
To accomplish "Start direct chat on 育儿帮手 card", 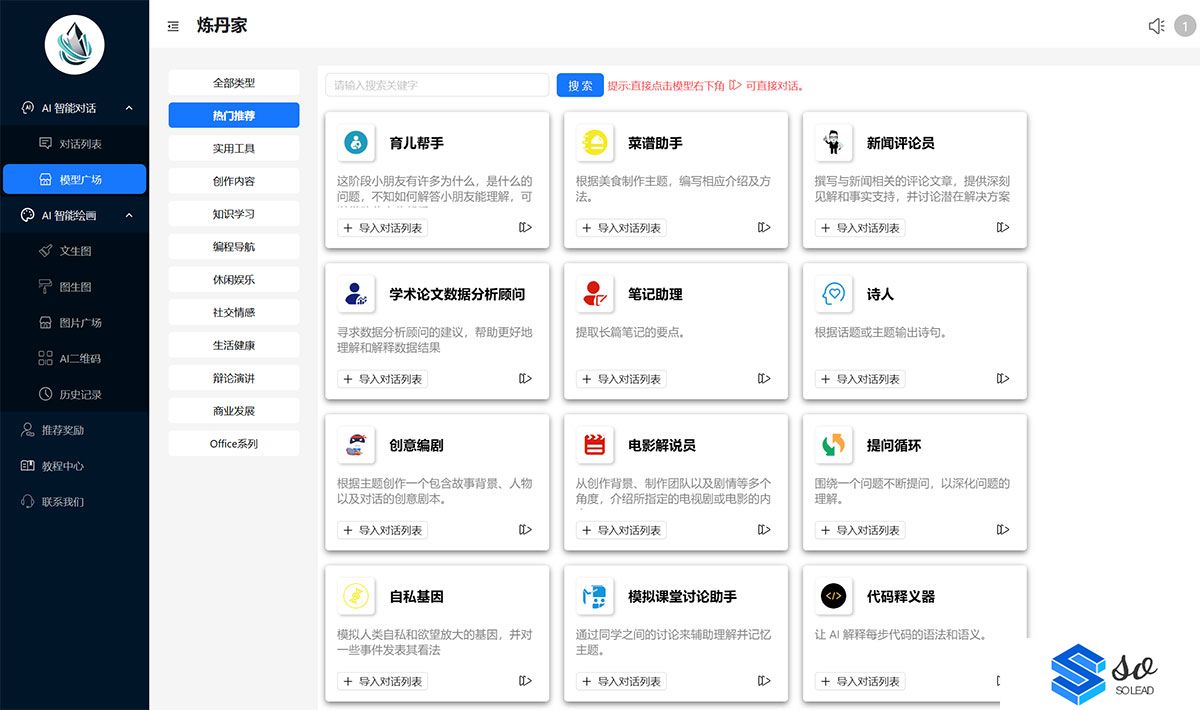I will click(525, 228).
